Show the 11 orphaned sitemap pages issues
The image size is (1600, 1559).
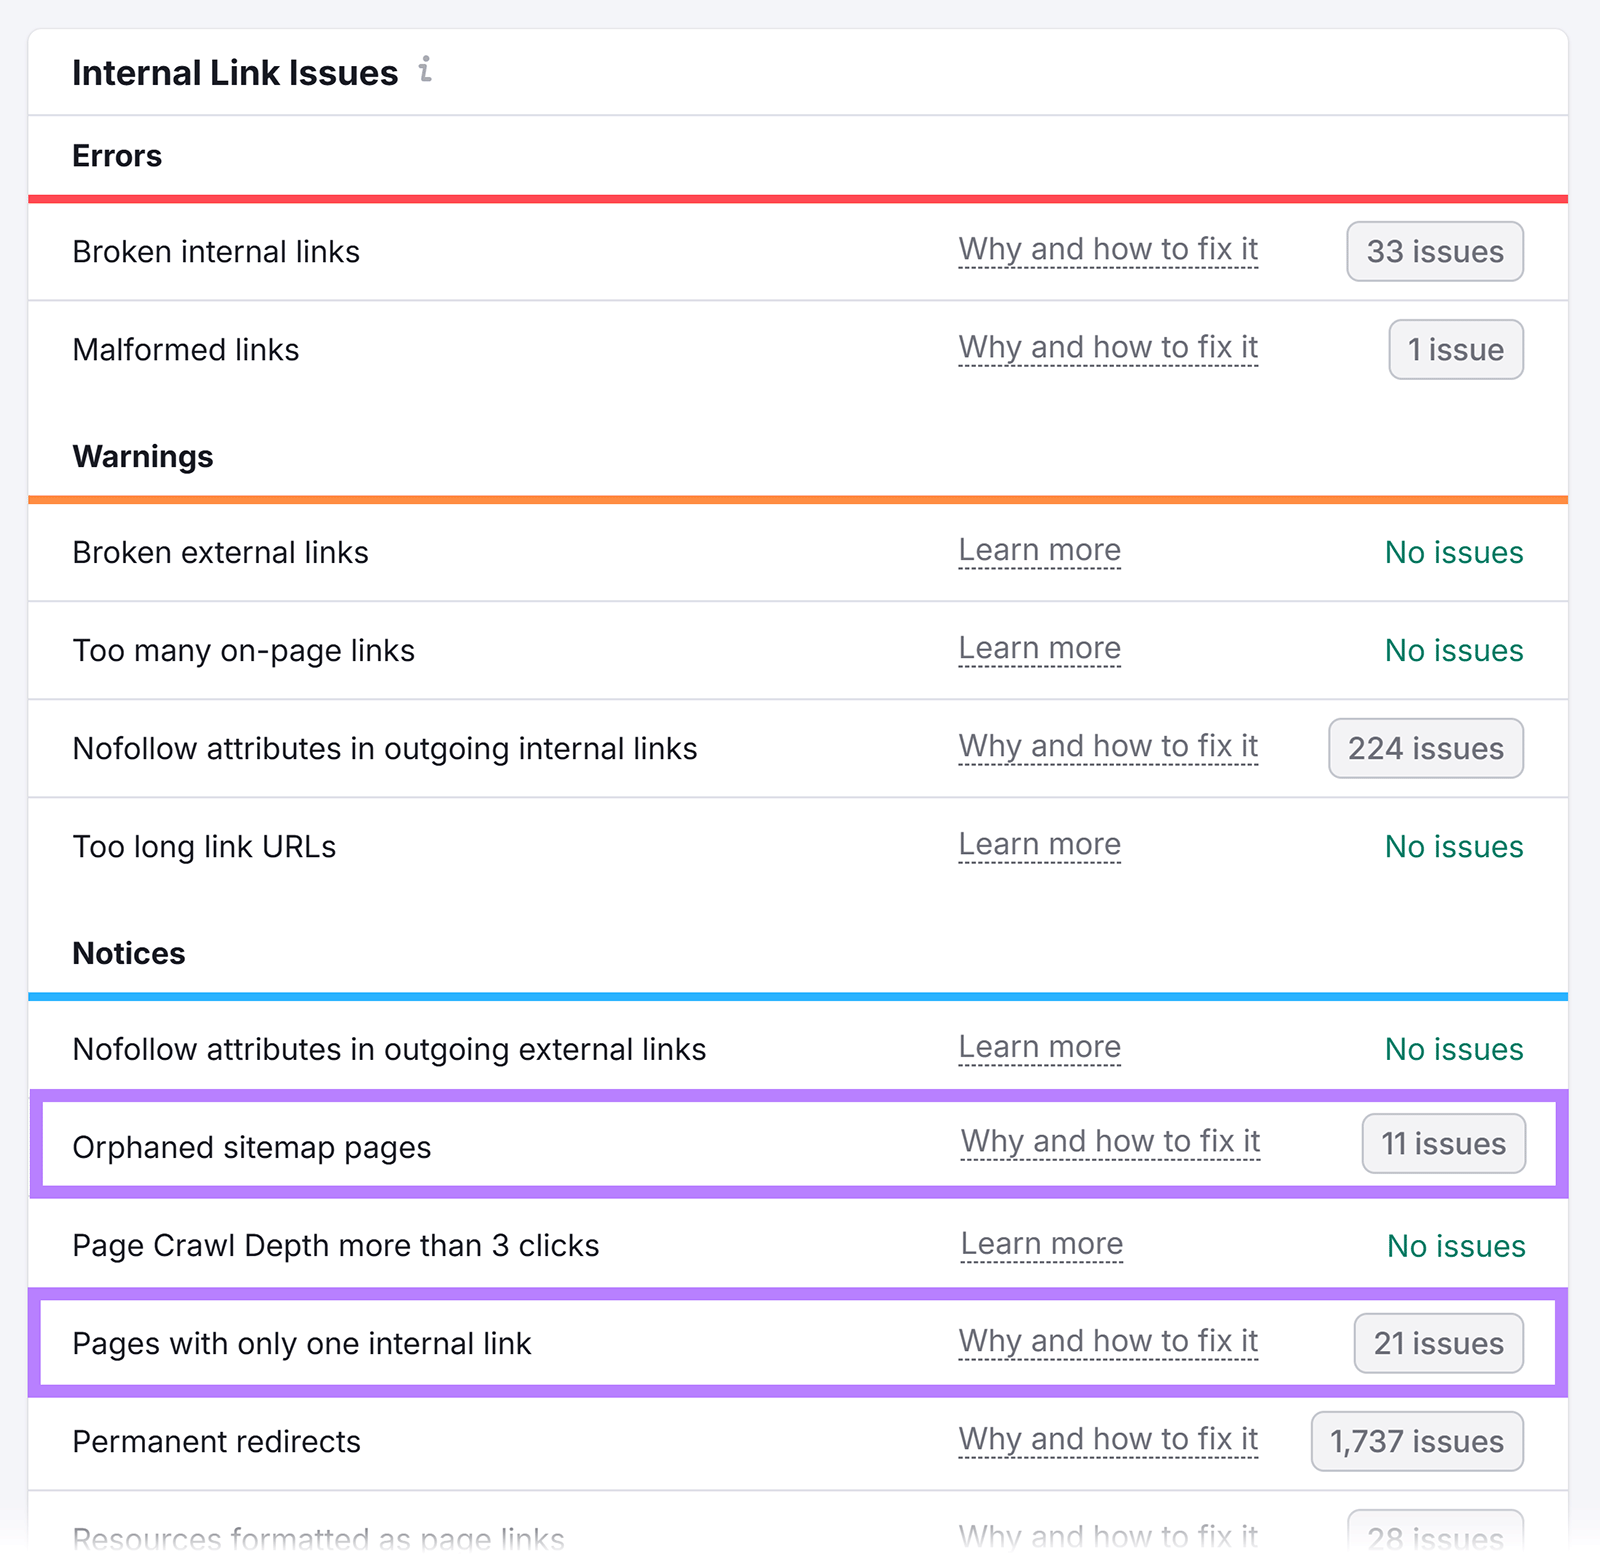[1443, 1144]
